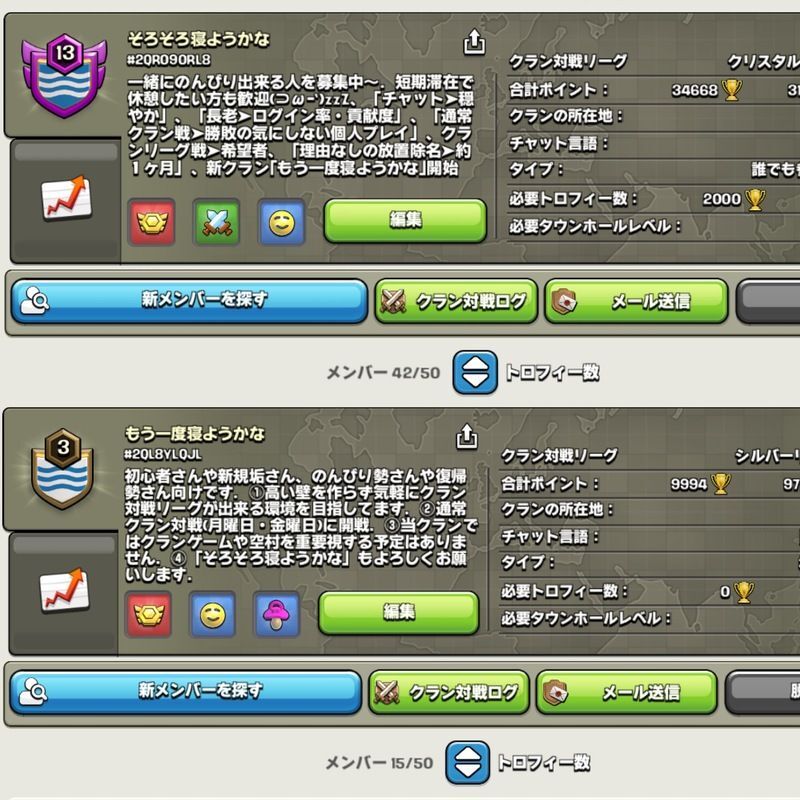Click 編集 button in the upper clan
Image resolution: width=800 pixels, height=800 pixels.
(x=406, y=220)
